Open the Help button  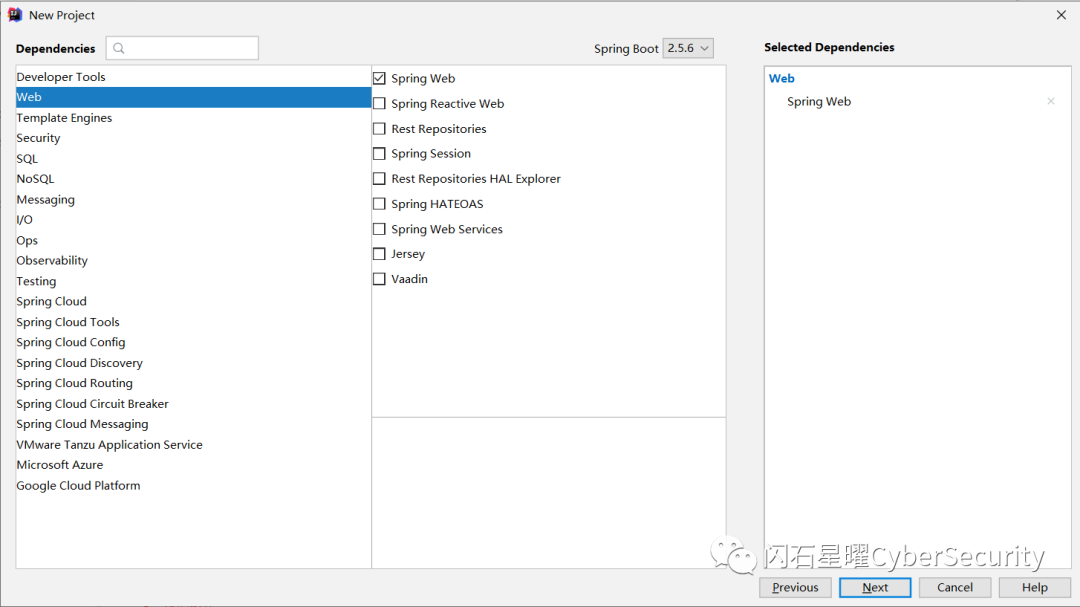pyautogui.click(x=1035, y=588)
